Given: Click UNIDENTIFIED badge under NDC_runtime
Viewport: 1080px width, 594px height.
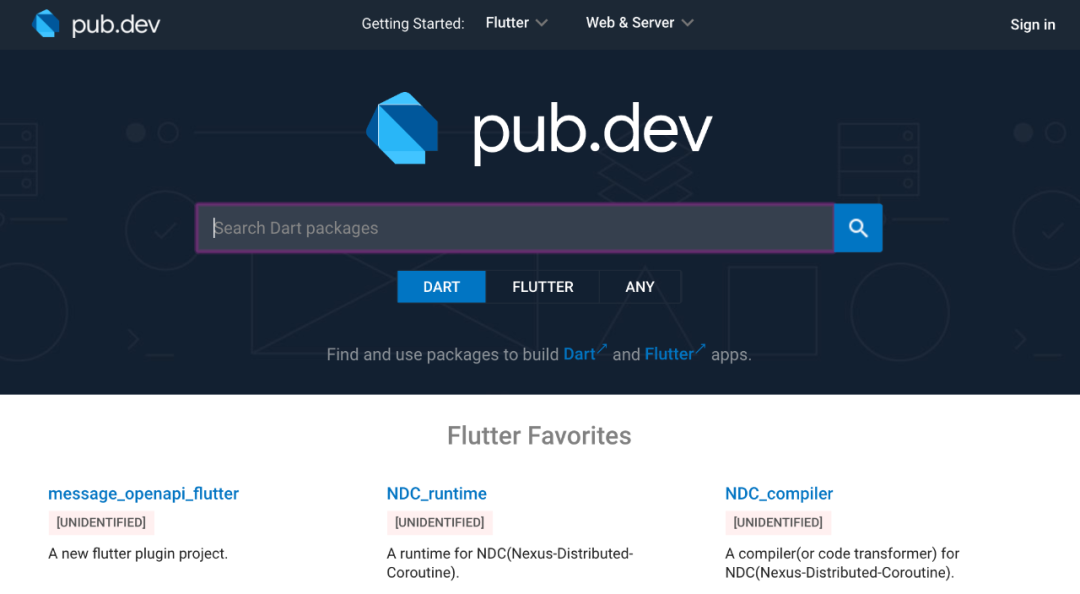Looking at the screenshot, I should [439, 522].
